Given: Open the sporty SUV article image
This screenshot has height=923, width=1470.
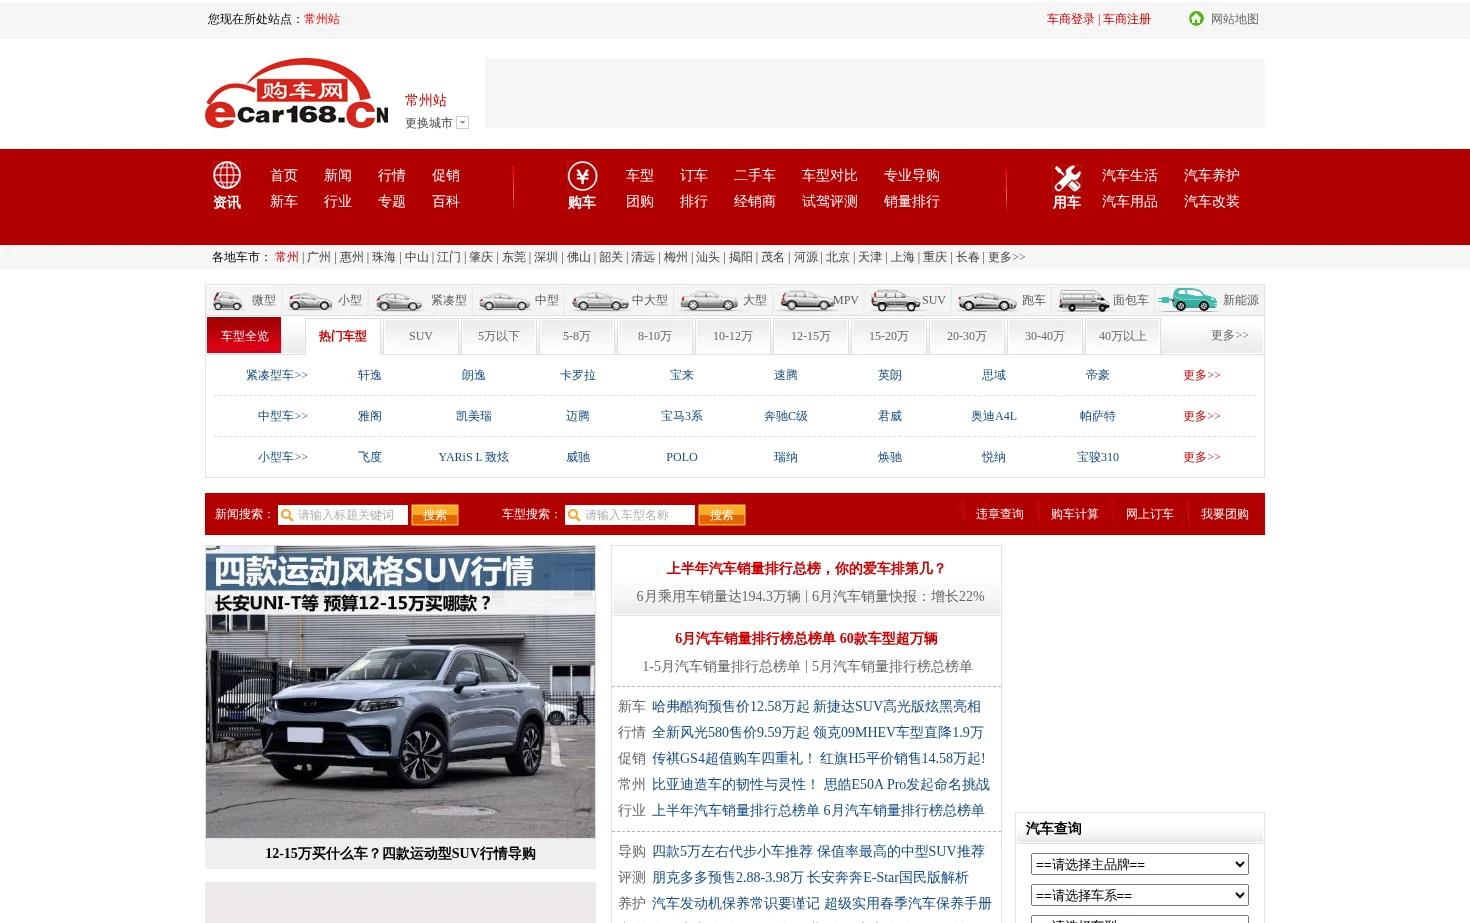Looking at the screenshot, I should [400, 692].
